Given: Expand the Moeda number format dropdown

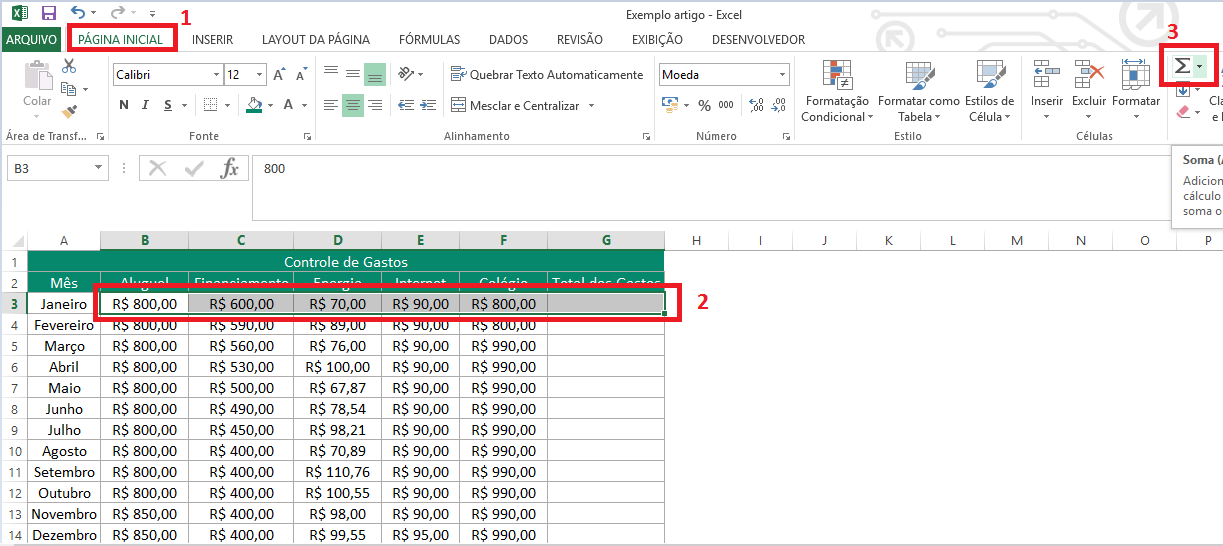Looking at the screenshot, I should pos(782,75).
